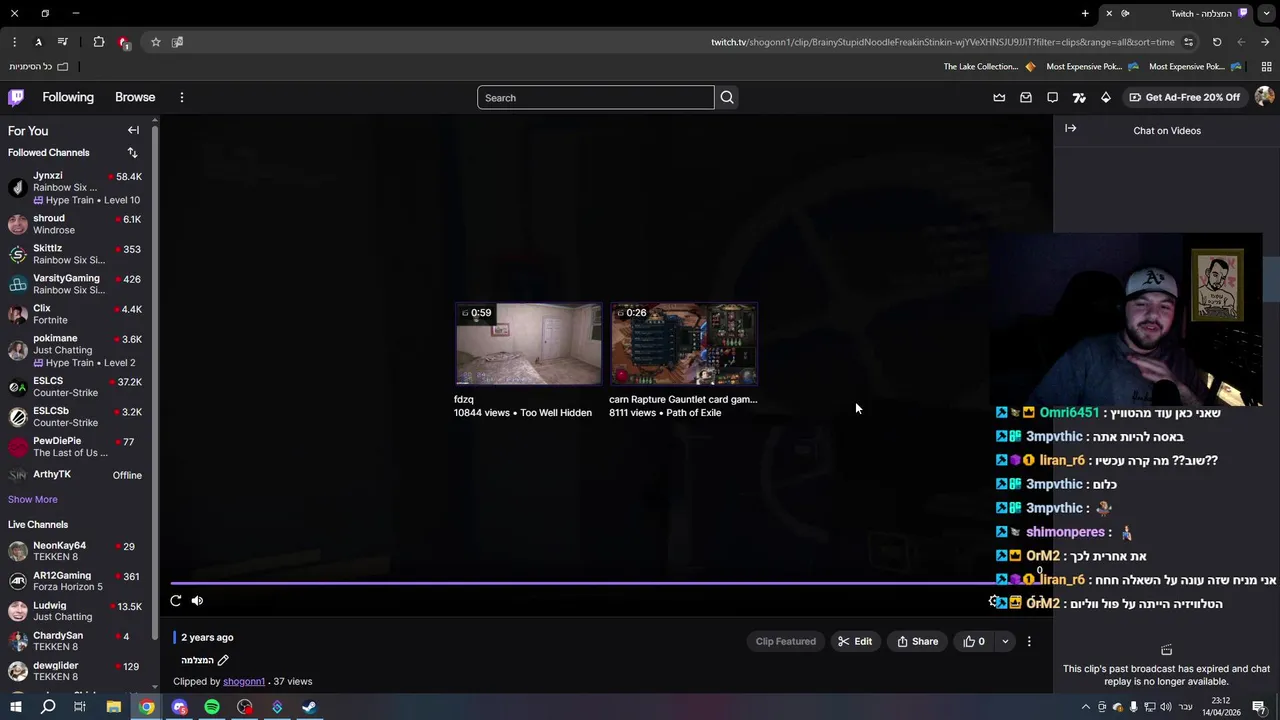Open the ESLCSb channel
Viewport: 1280px width, 720px height.
tap(75, 417)
